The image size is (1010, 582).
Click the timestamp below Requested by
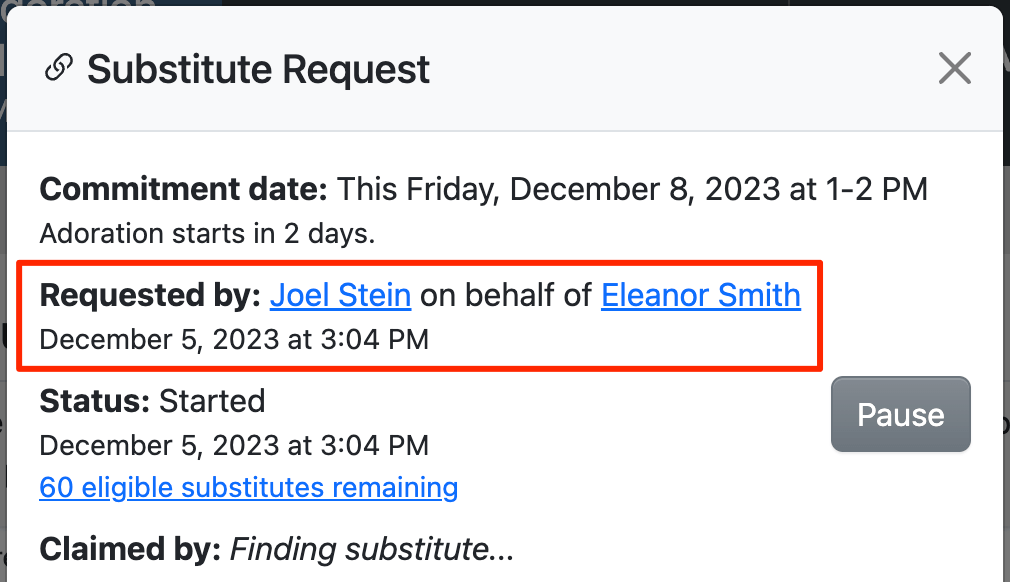coord(234,339)
